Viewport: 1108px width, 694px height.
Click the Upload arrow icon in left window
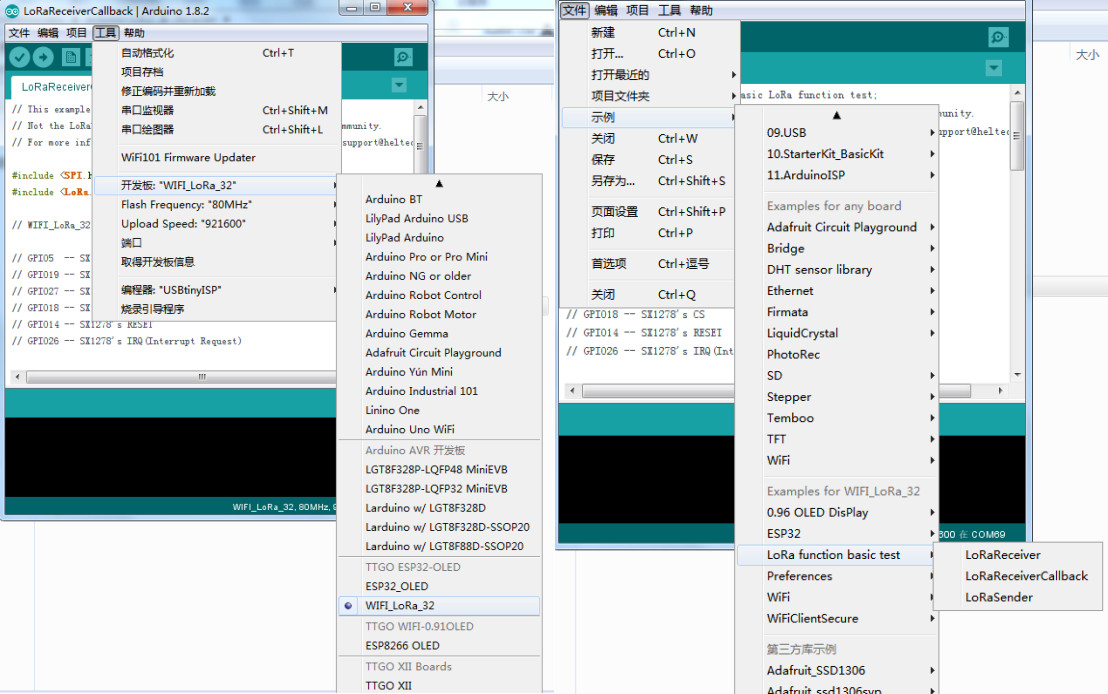[43, 57]
